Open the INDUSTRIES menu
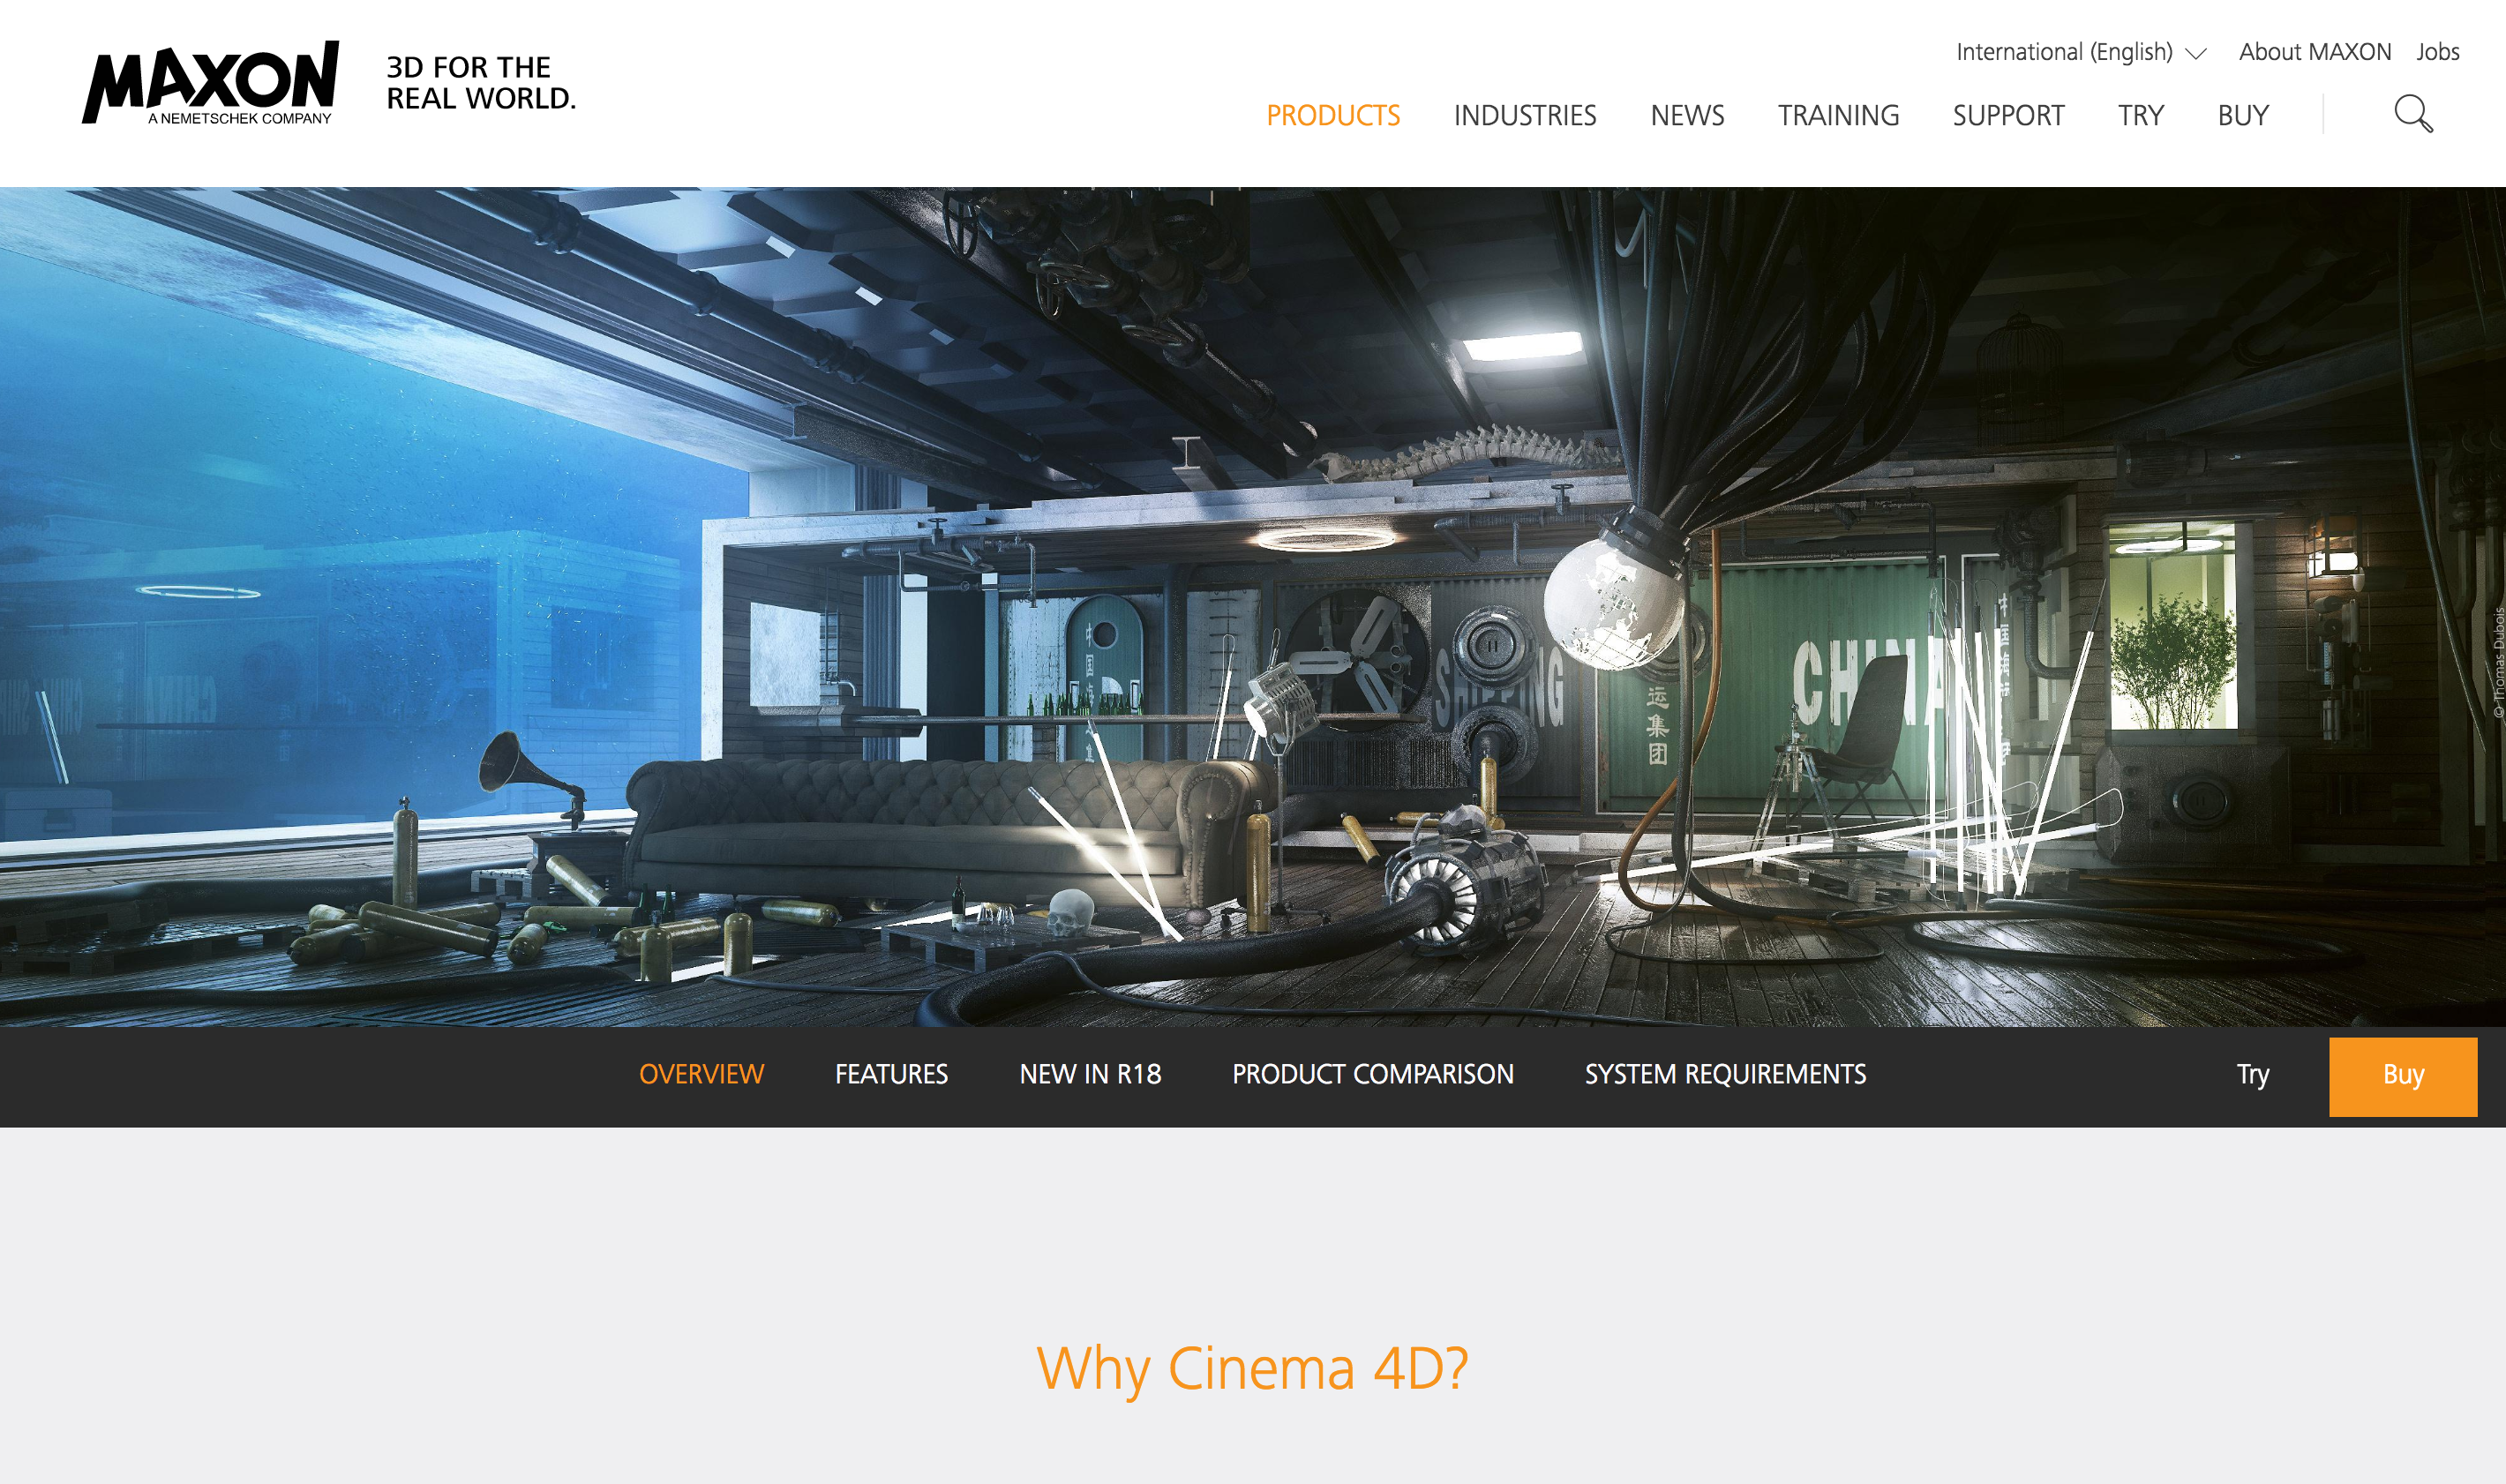Screen dimensions: 2506x1484 click(x=1524, y=116)
